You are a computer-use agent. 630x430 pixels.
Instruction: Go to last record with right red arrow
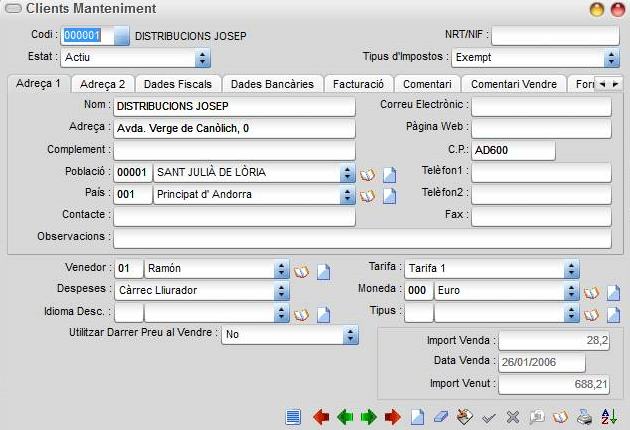click(x=393, y=417)
